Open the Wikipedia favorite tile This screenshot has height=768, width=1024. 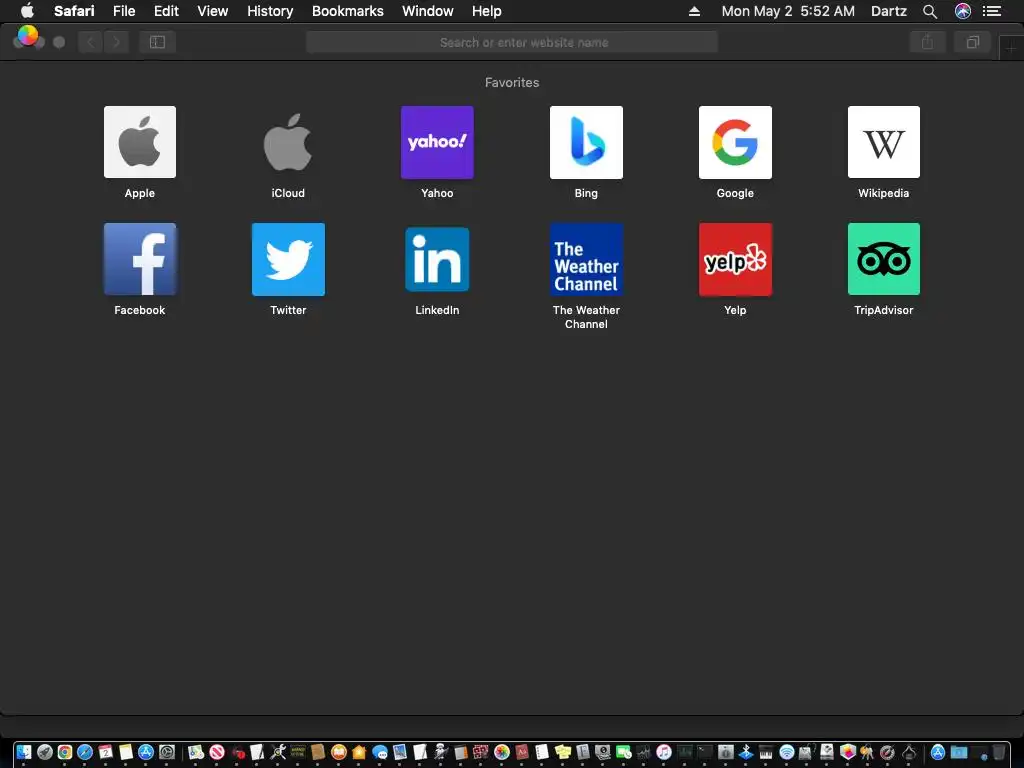point(884,142)
